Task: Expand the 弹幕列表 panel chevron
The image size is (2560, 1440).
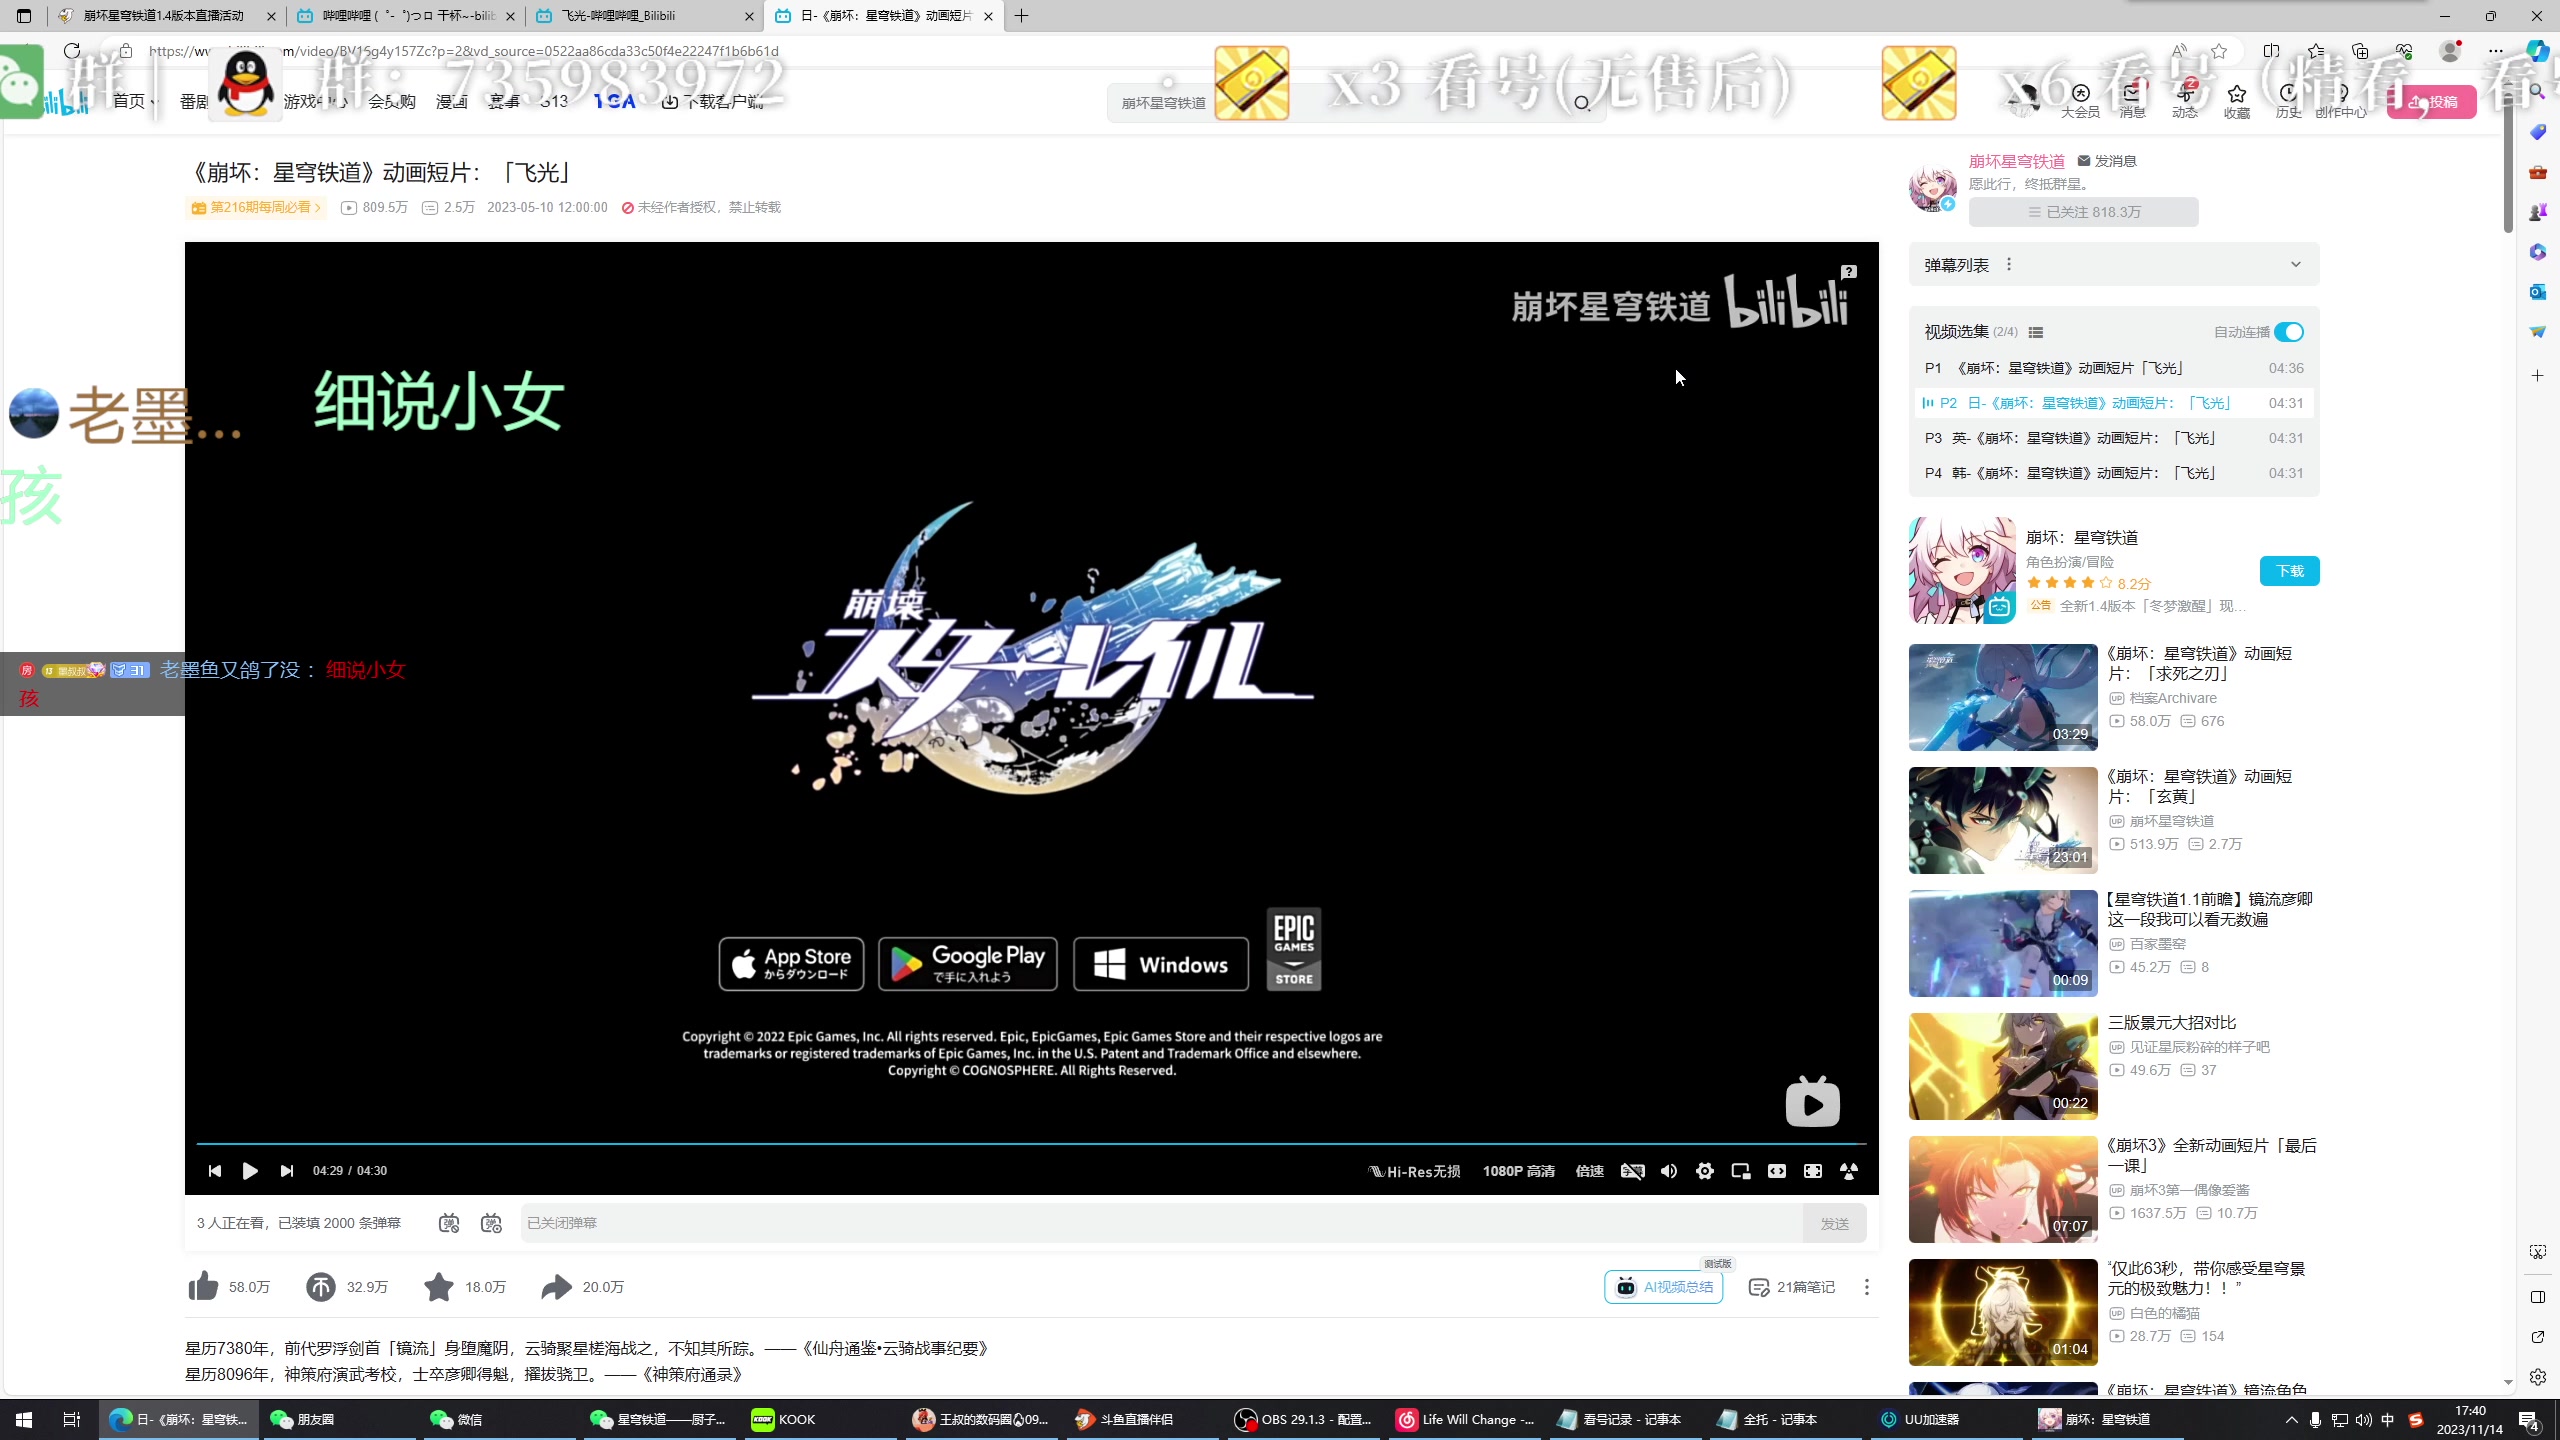Action: tap(2295, 265)
